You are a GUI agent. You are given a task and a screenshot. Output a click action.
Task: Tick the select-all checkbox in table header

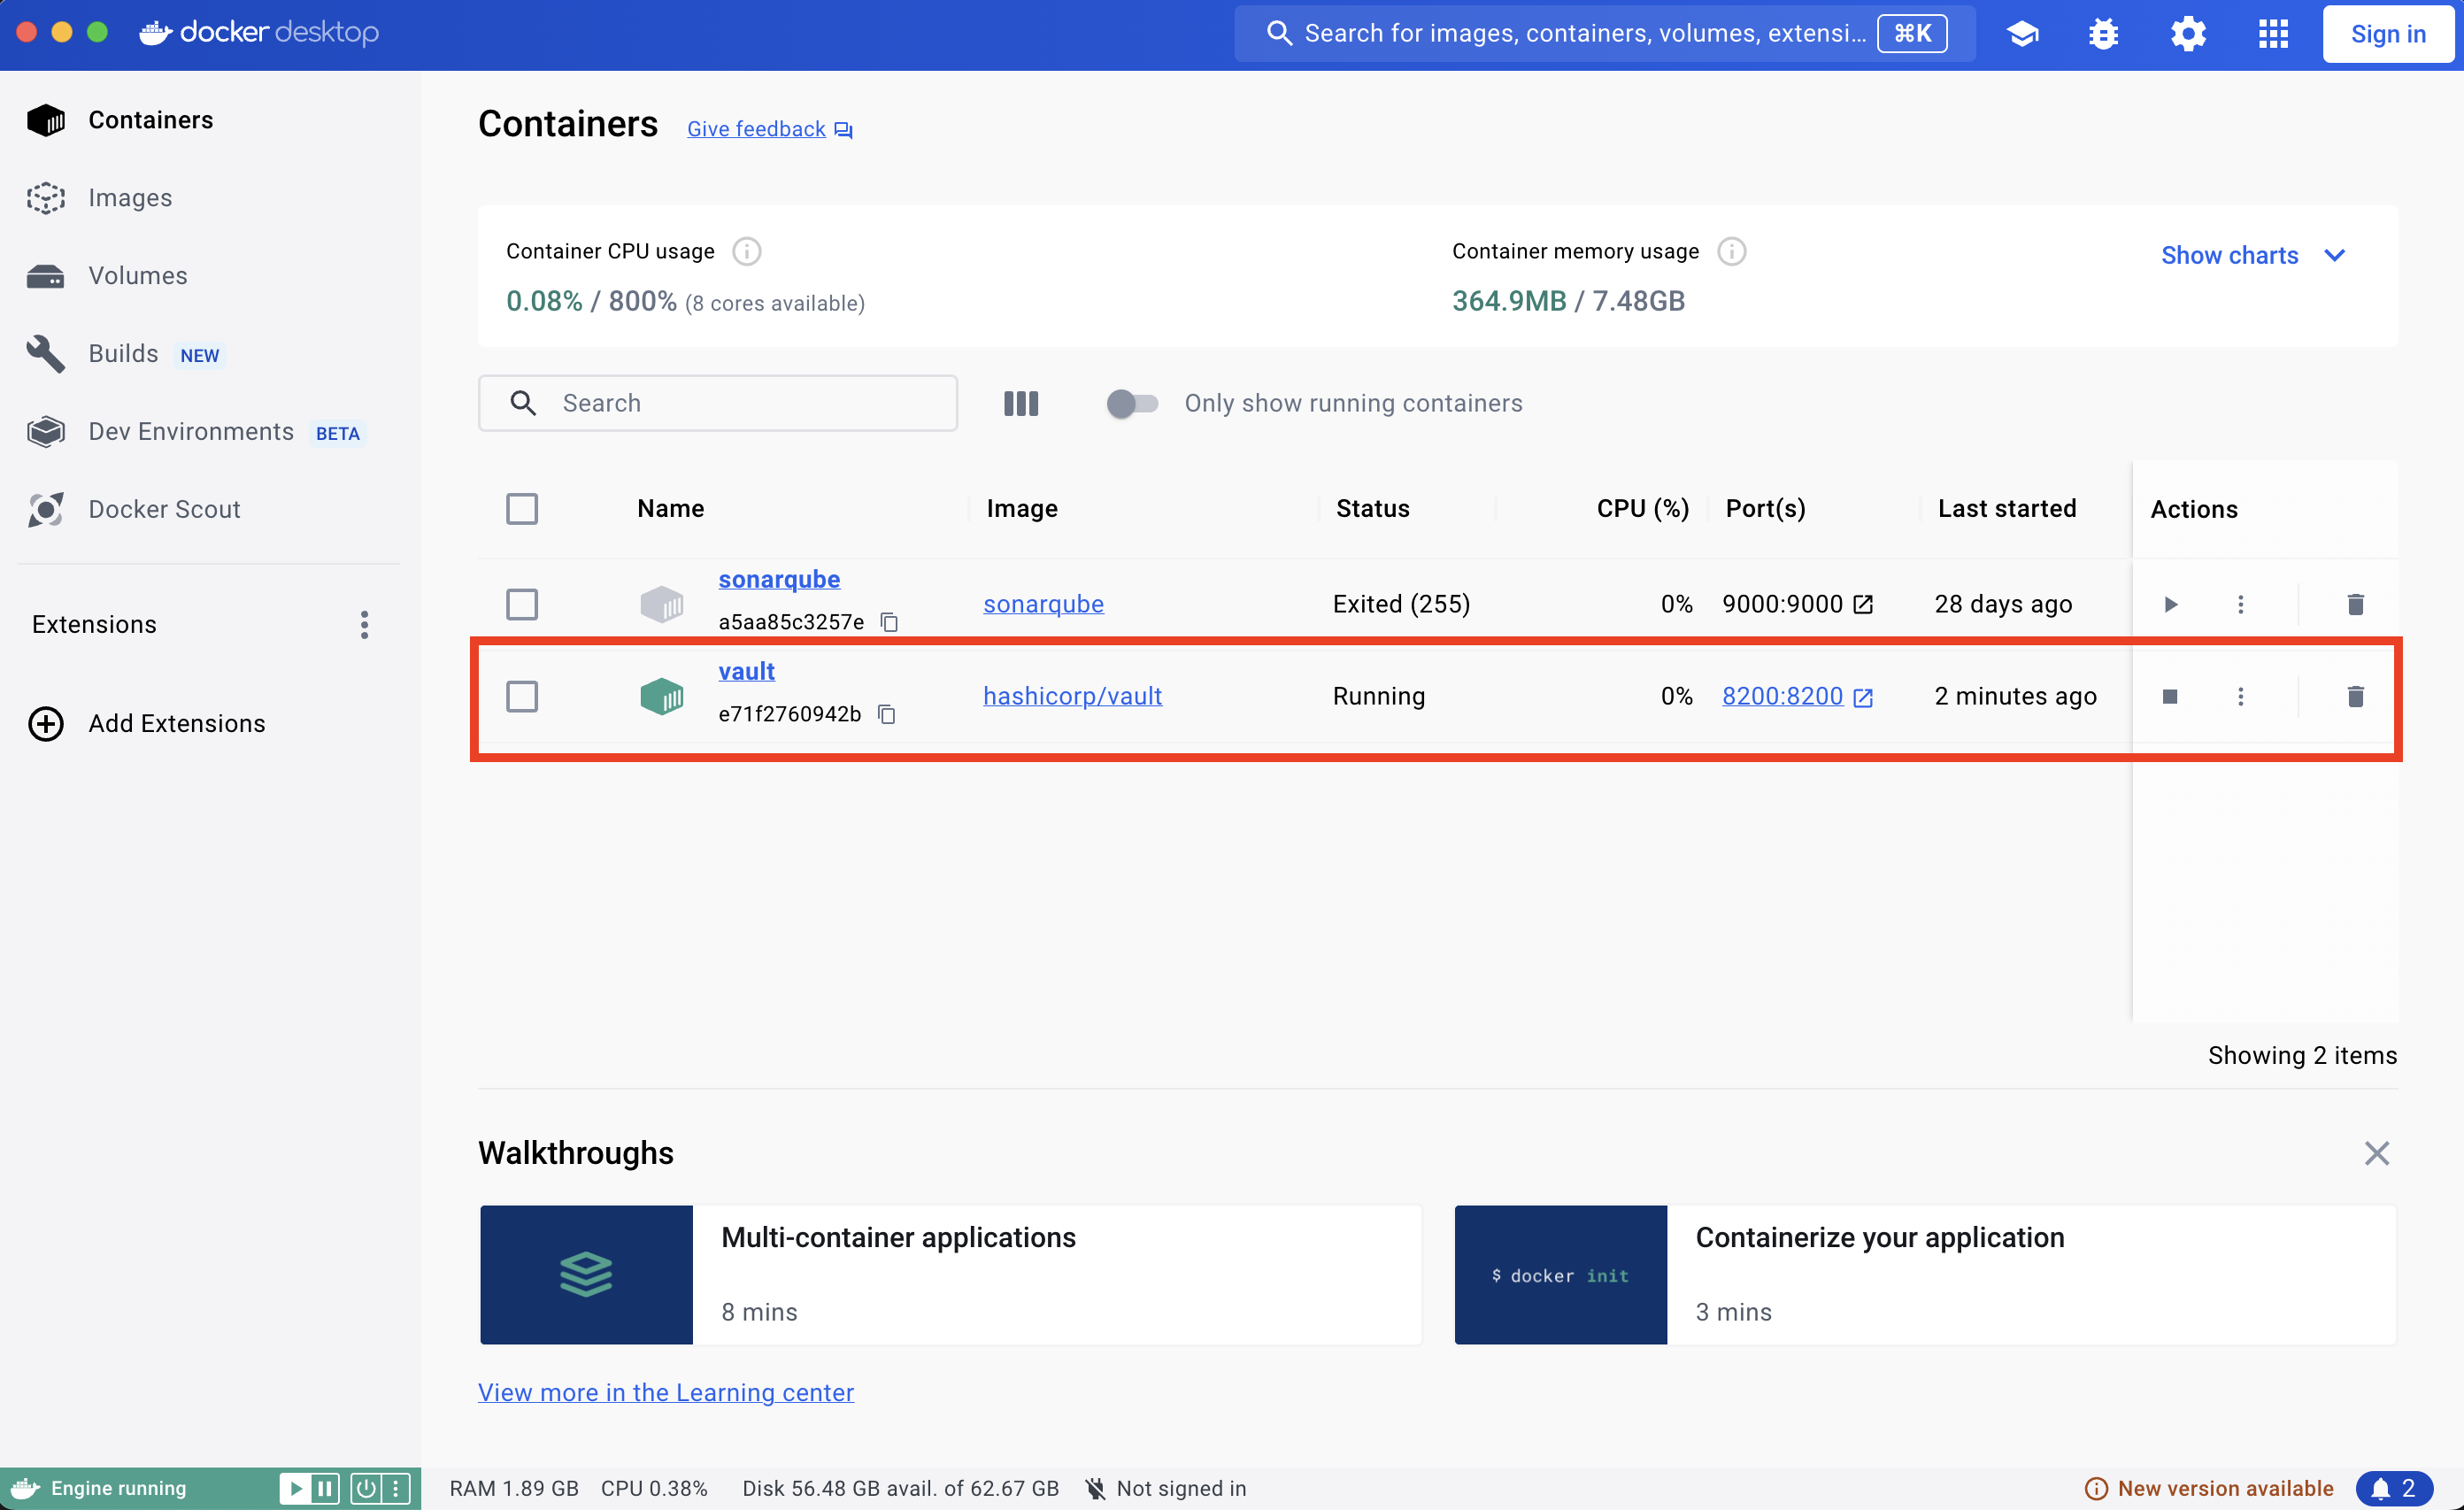click(x=522, y=509)
